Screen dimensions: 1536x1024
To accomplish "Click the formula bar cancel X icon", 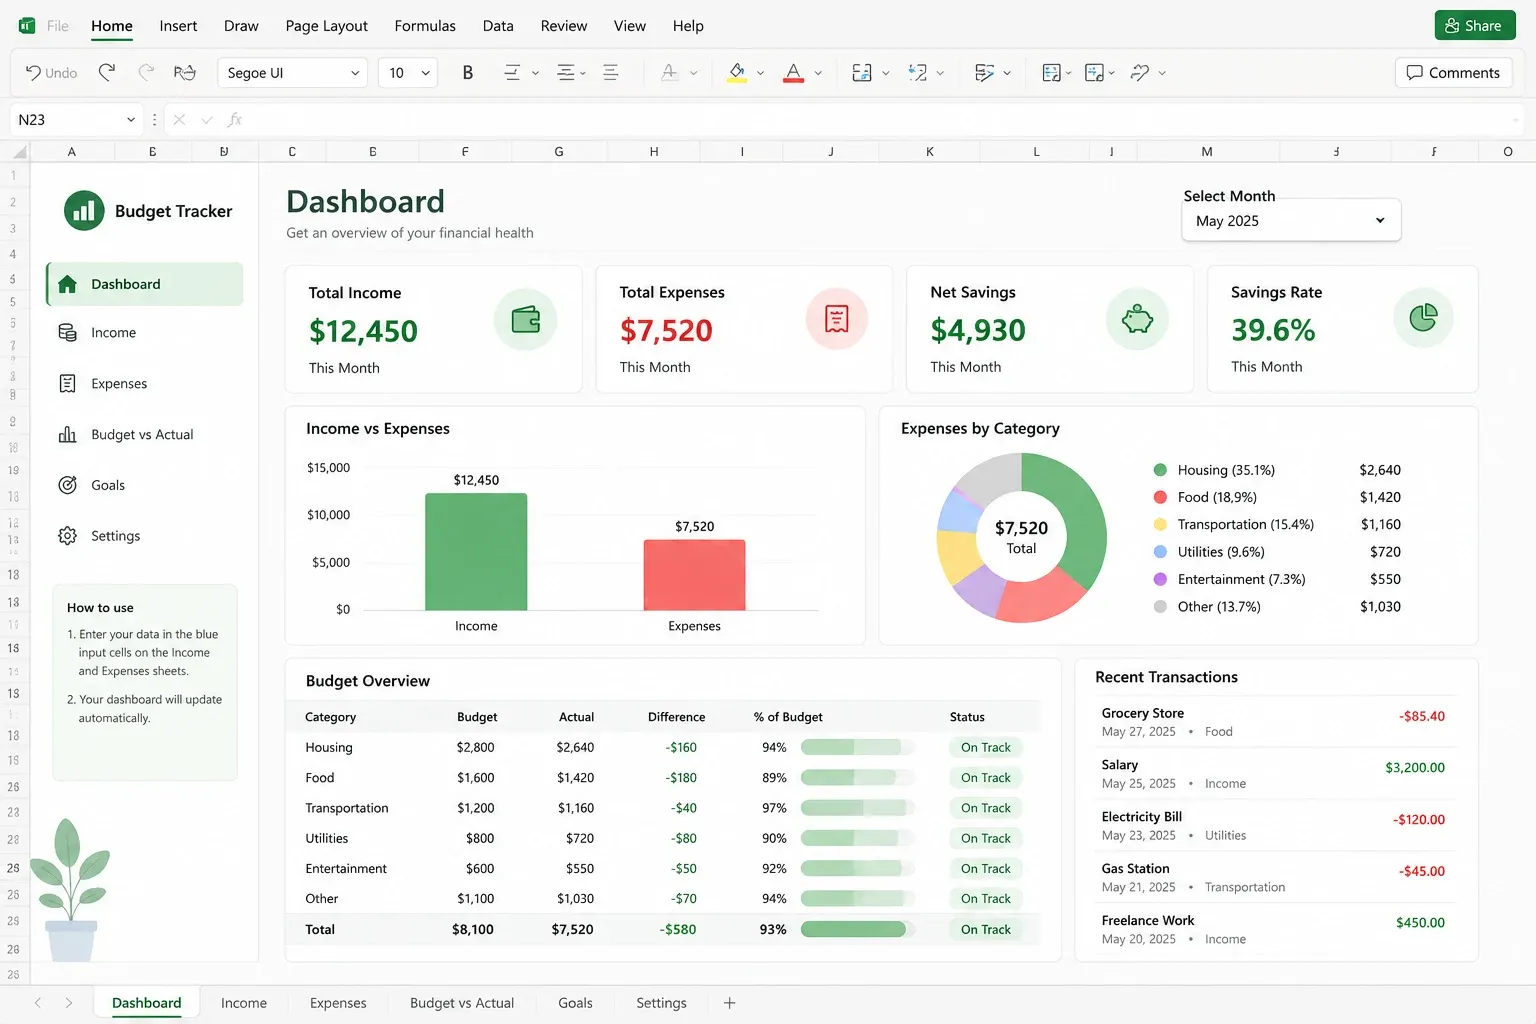I will coord(179,119).
